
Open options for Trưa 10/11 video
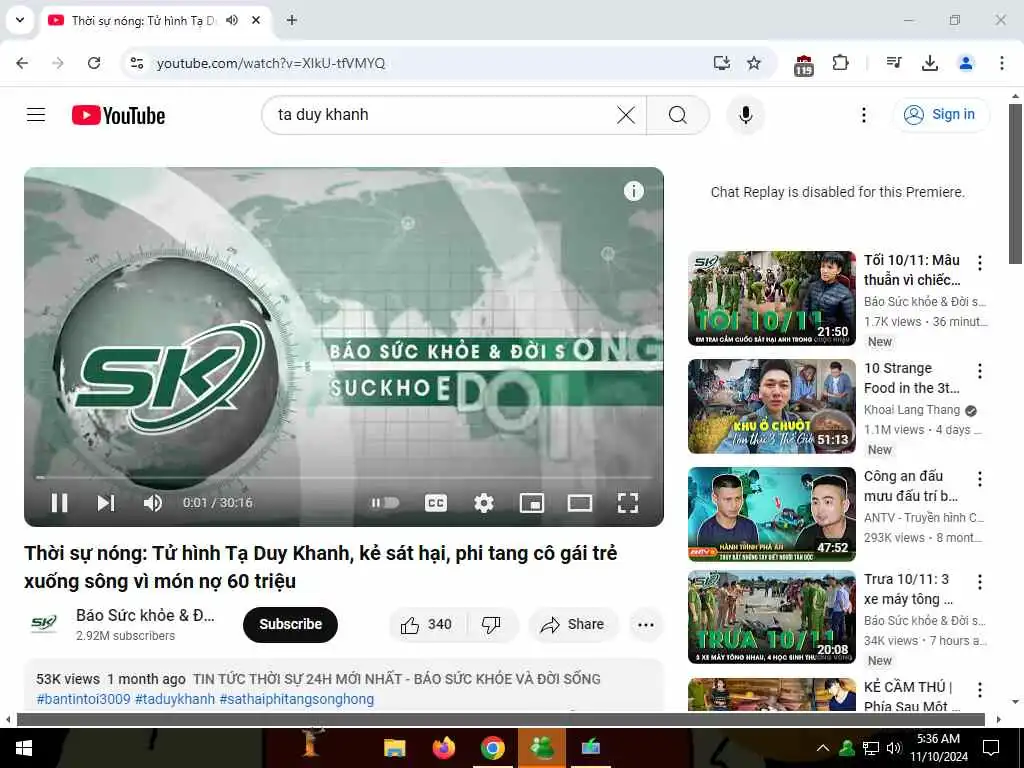click(980, 582)
